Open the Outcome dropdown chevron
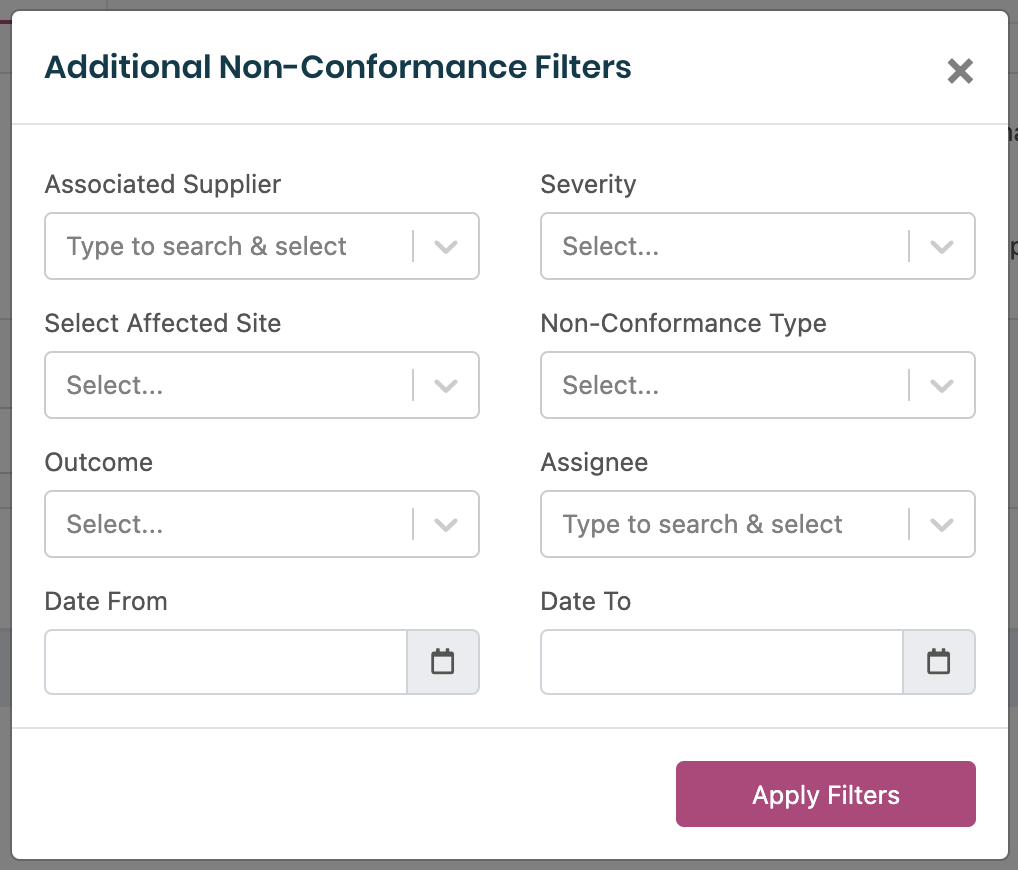Image resolution: width=1018 pixels, height=870 pixels. 446,524
